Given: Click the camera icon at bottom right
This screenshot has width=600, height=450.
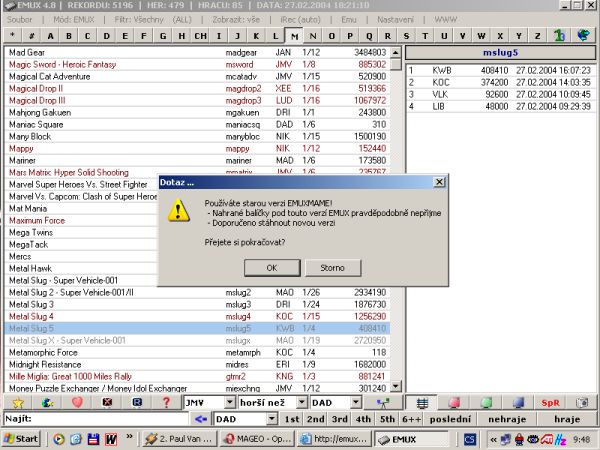Looking at the screenshot, I should (x=582, y=403).
